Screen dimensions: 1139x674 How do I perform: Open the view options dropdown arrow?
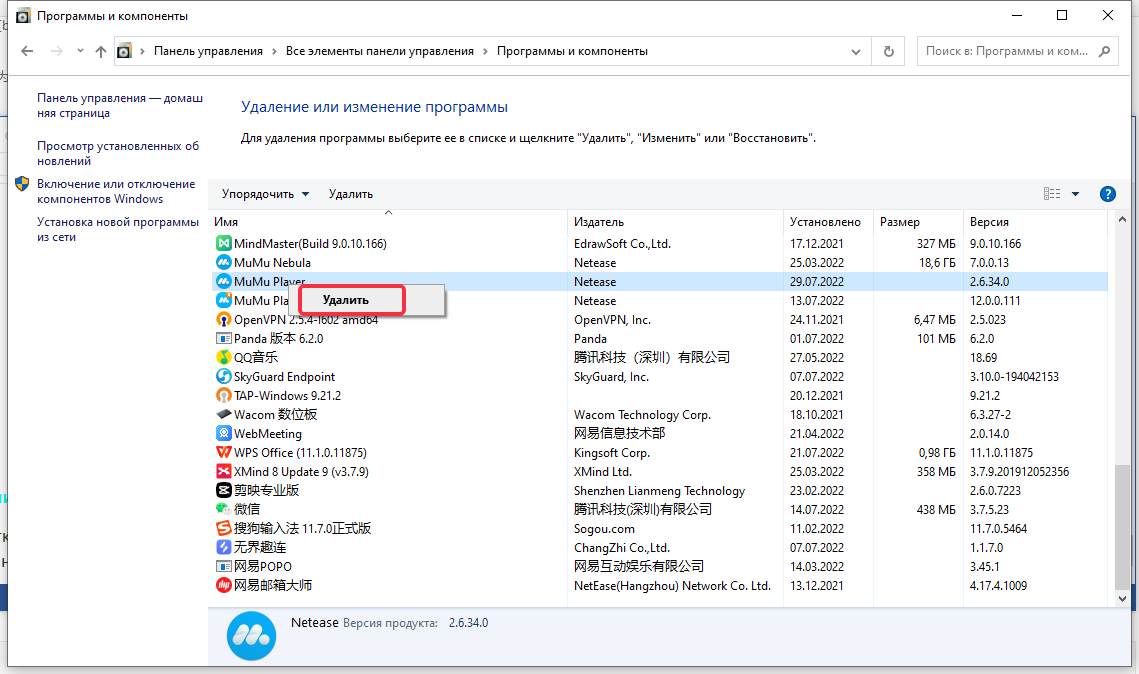click(x=1076, y=194)
